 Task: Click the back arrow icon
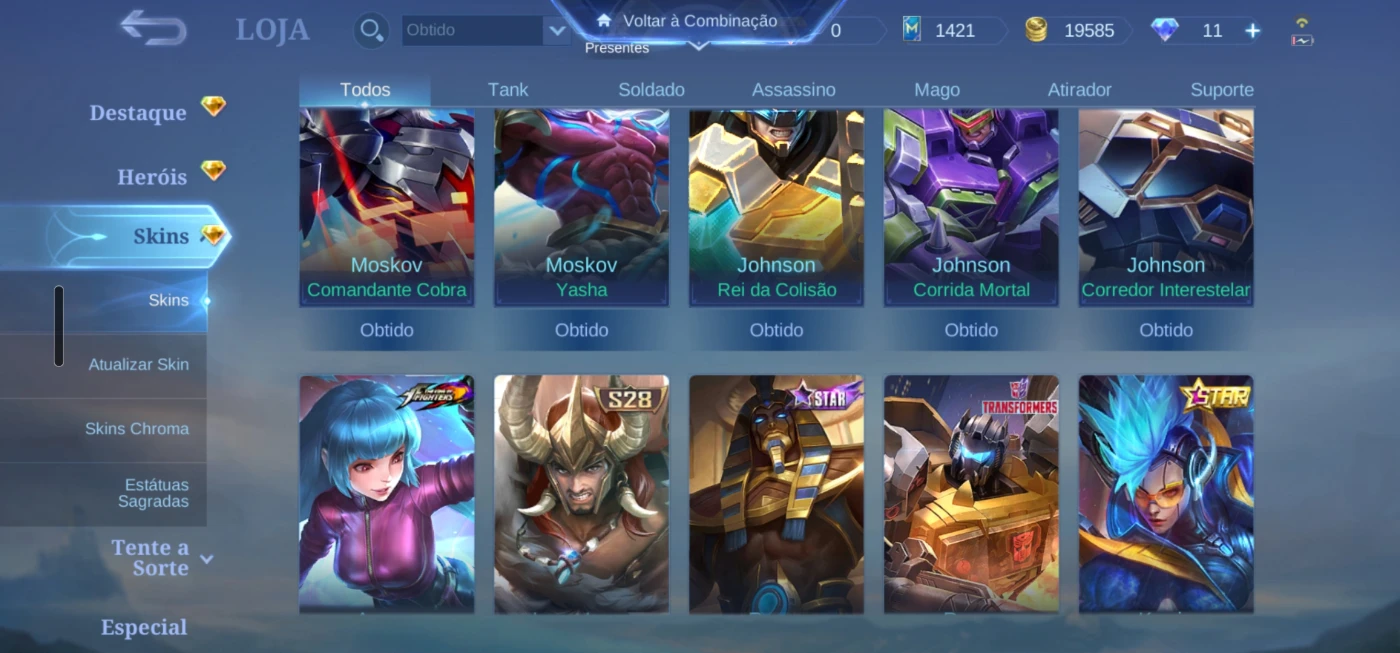tap(153, 28)
